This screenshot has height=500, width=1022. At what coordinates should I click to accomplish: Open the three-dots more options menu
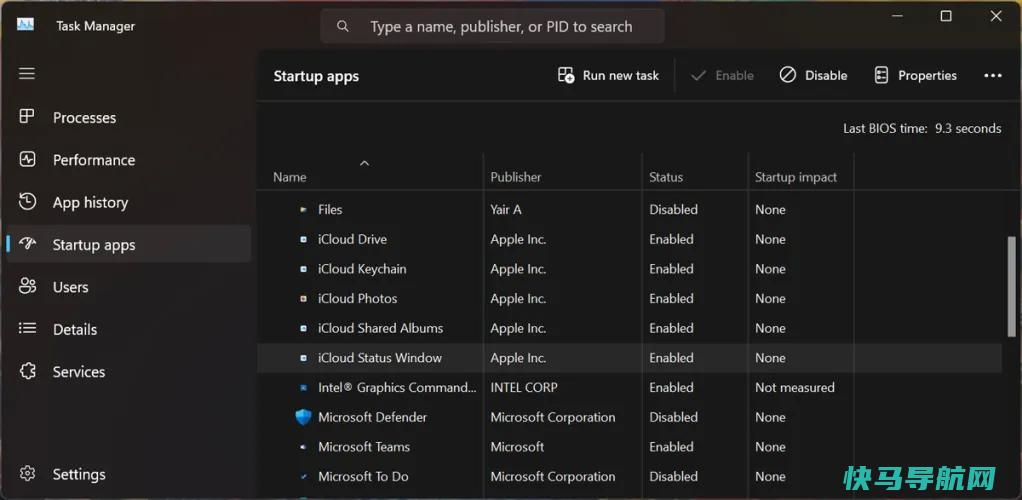993,76
